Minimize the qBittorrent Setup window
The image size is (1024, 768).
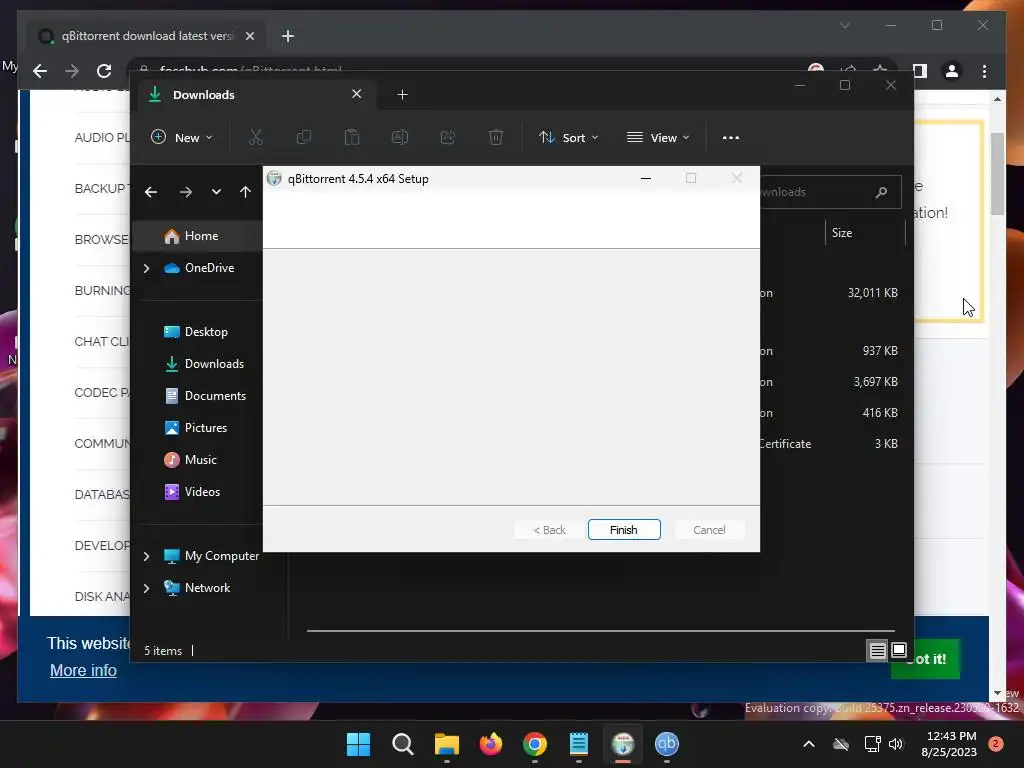pos(646,178)
